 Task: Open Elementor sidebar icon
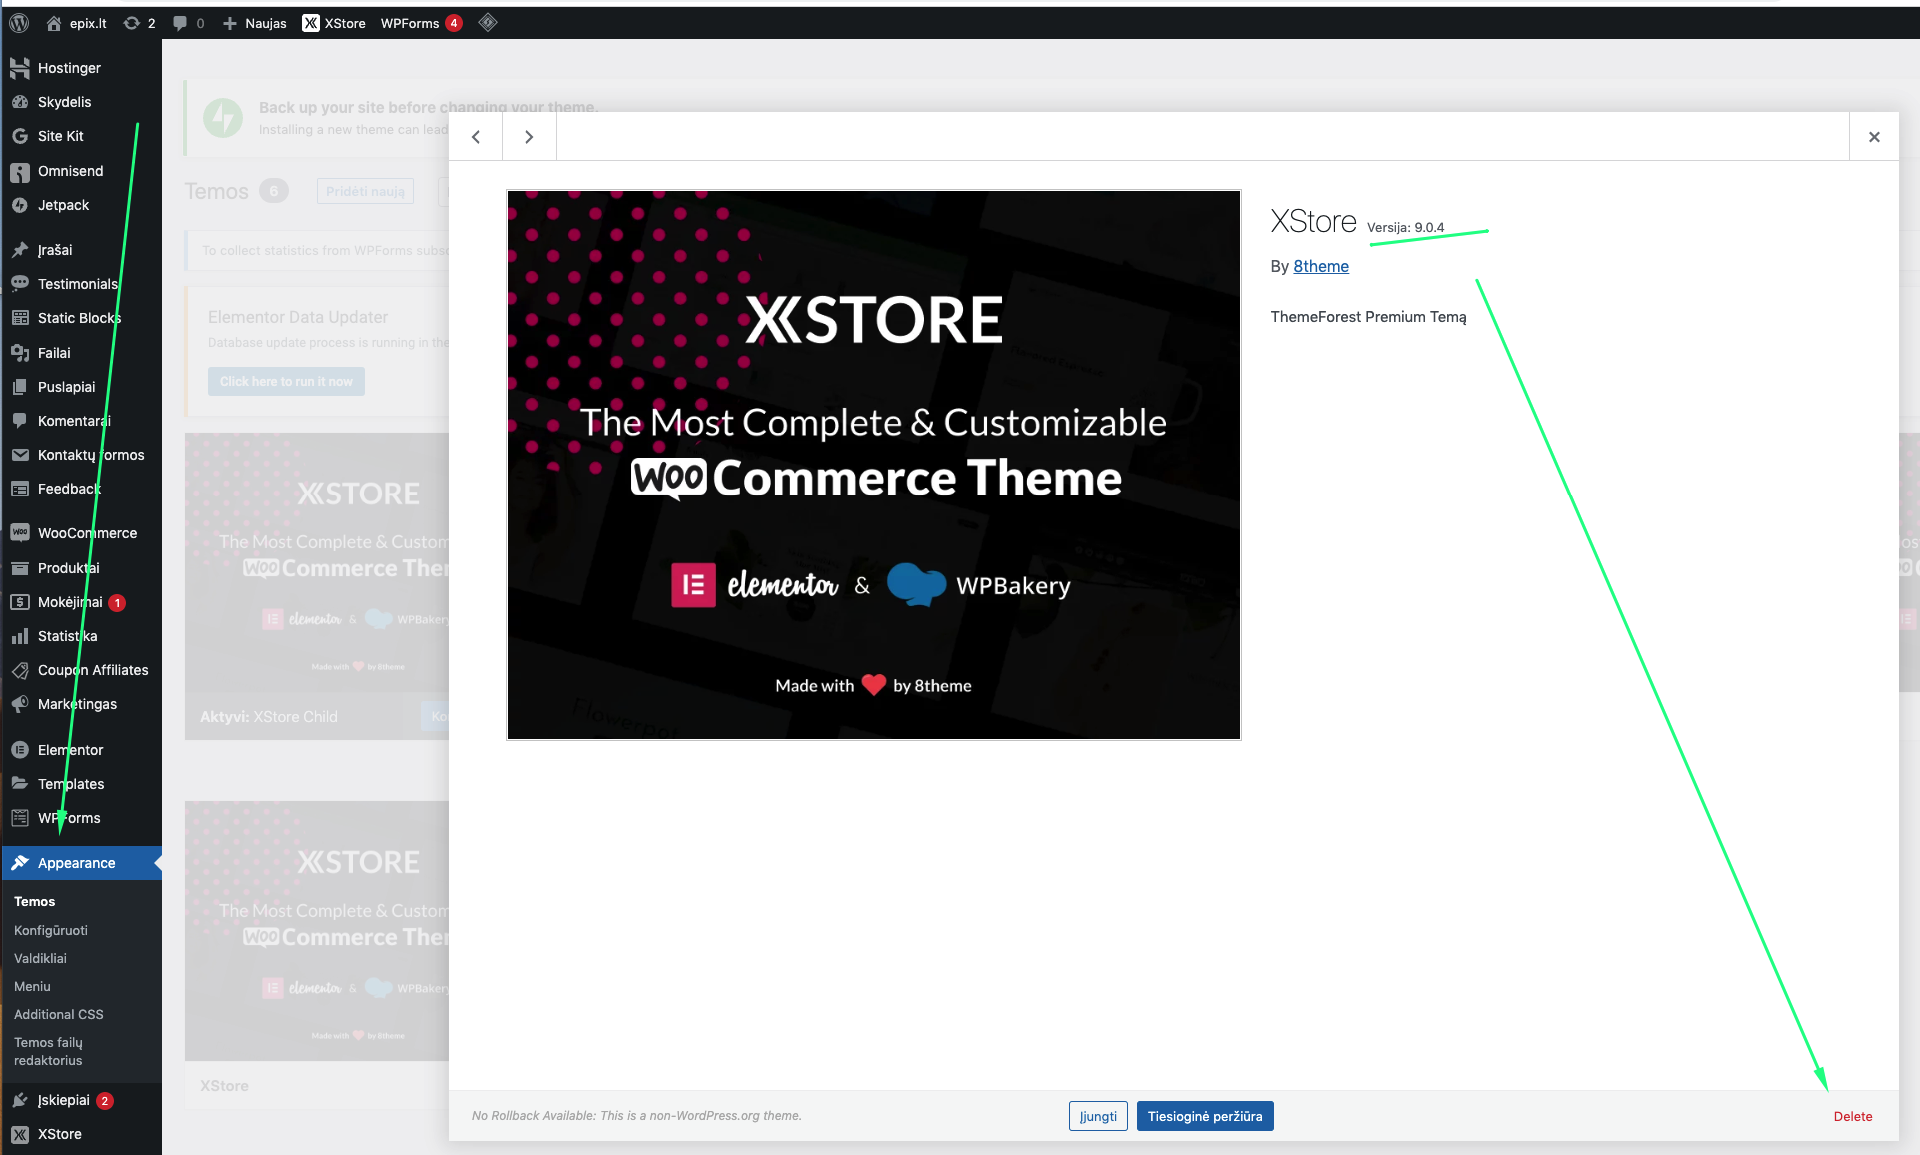(x=20, y=750)
